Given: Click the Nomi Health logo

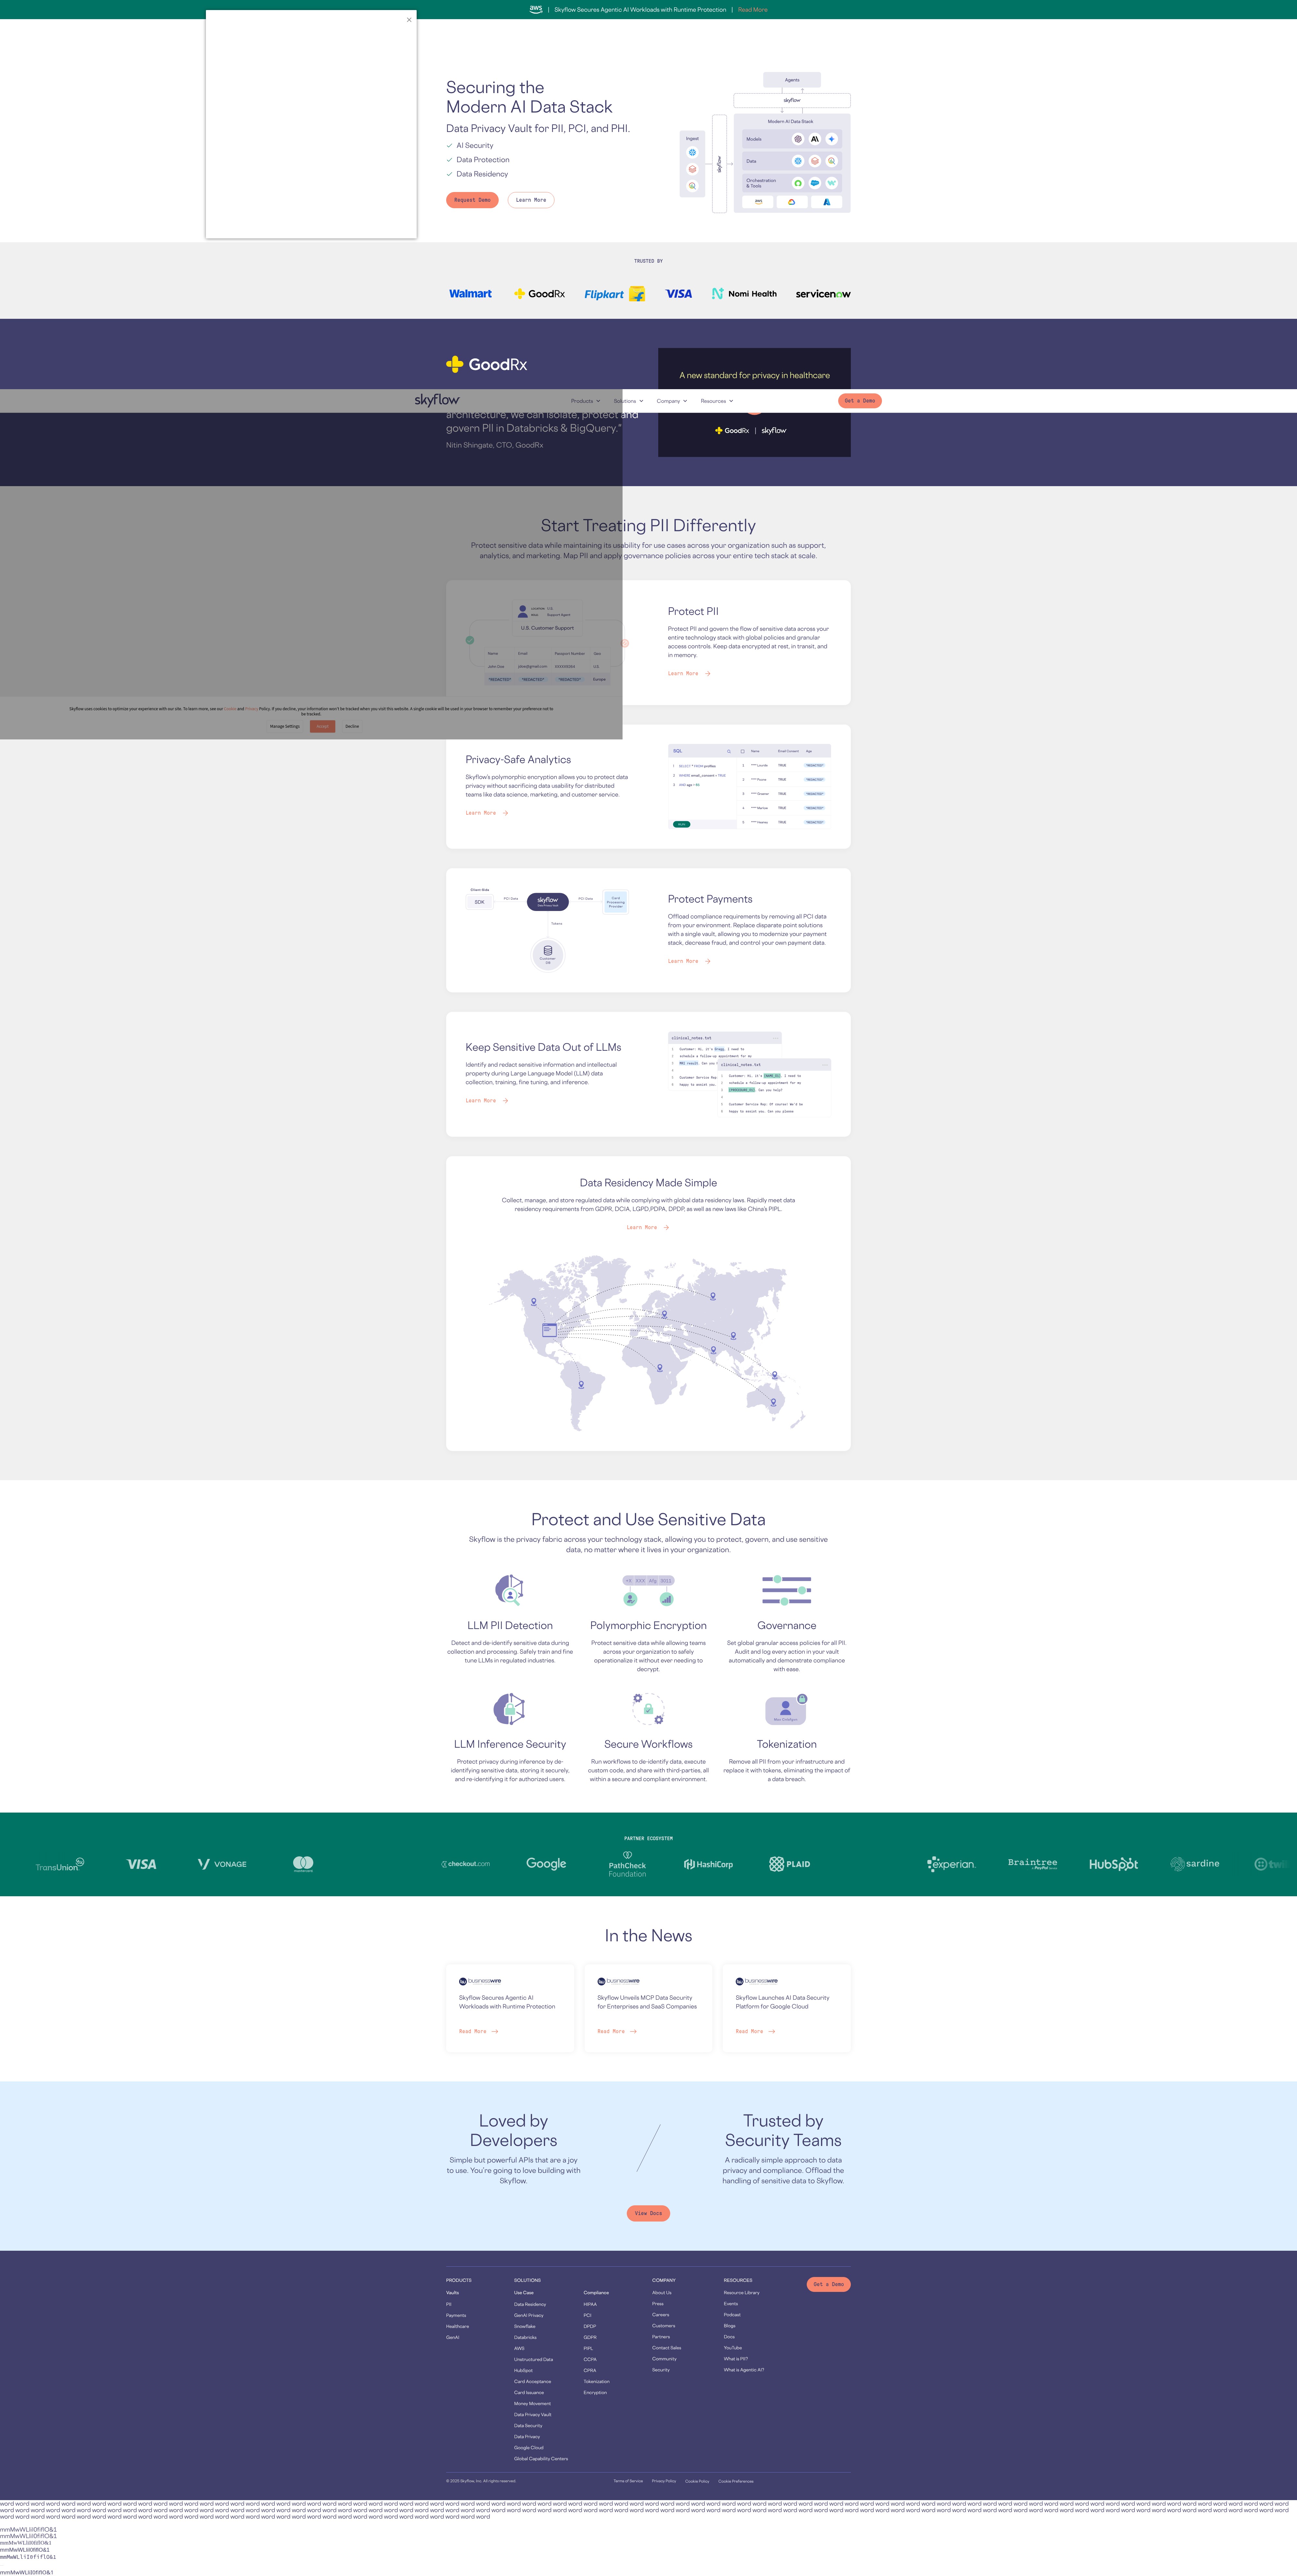Looking at the screenshot, I should 744,294.
